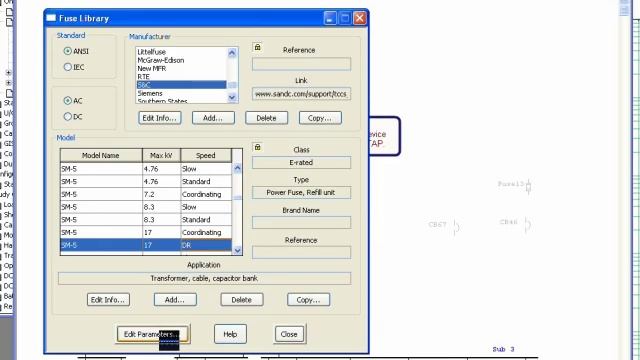Click the Help button

point(230,334)
